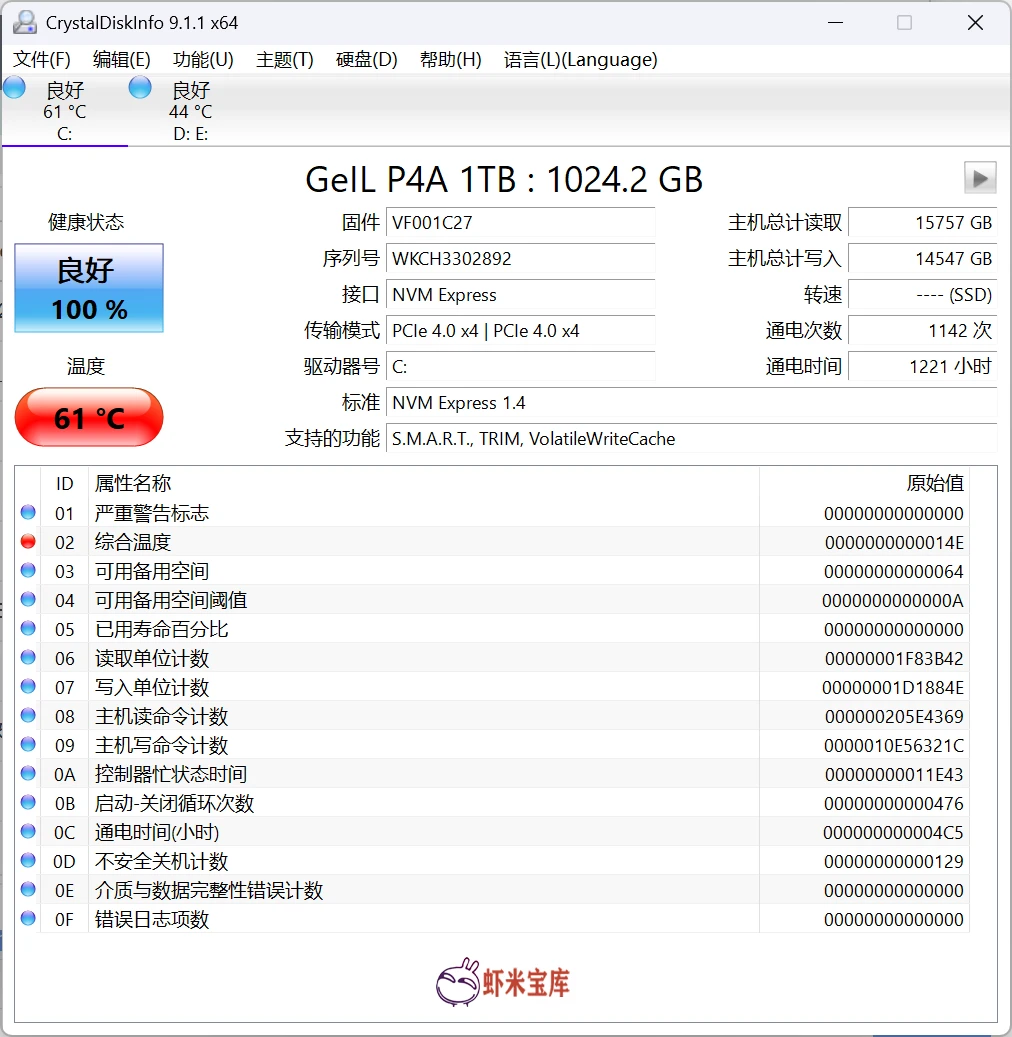1012x1037 pixels.
Task: Open the 主题(T) menu
Action: (284, 60)
